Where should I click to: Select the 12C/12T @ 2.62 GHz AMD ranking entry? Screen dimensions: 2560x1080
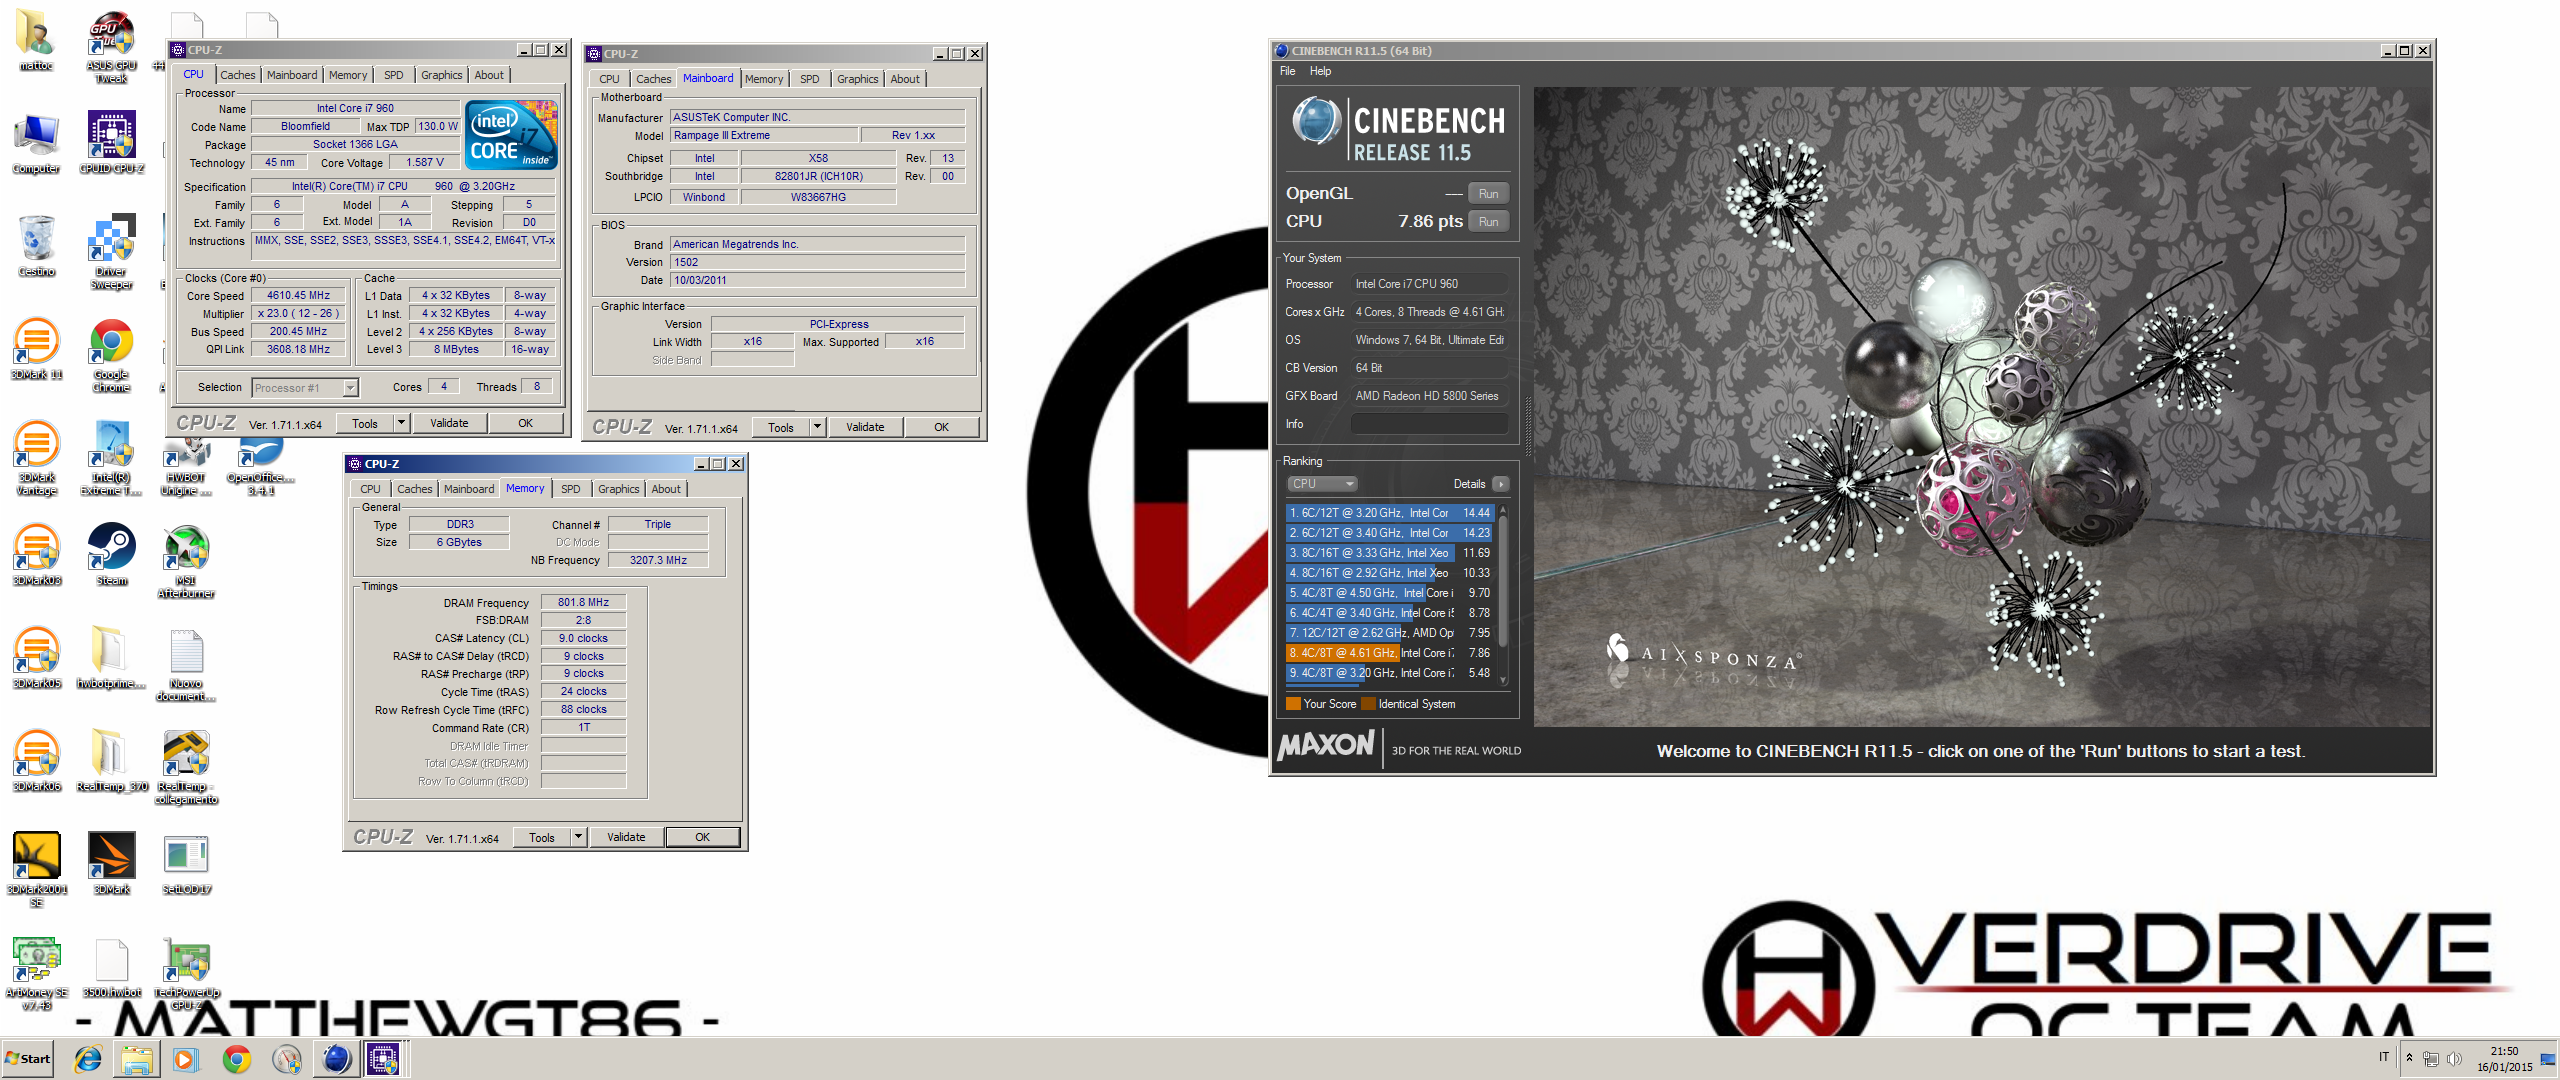1389,633
